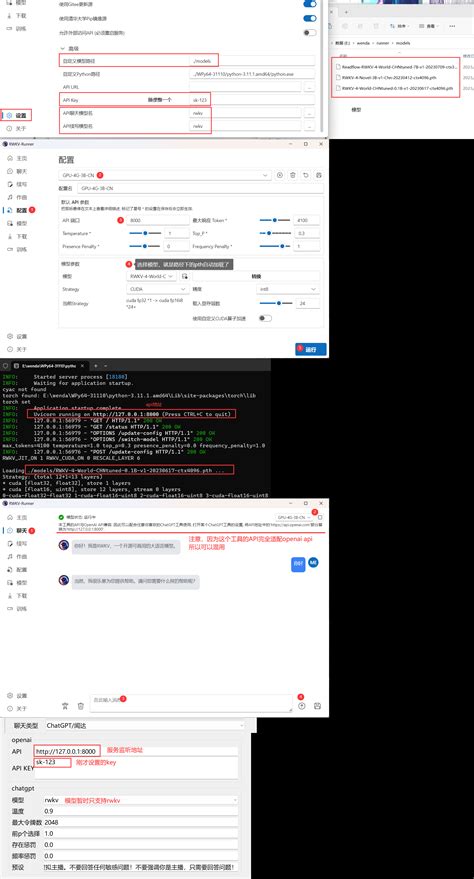Open the RWKV-4-World model dropdown
Viewport: 474px width, 879px height.
pyautogui.click(x=151, y=276)
